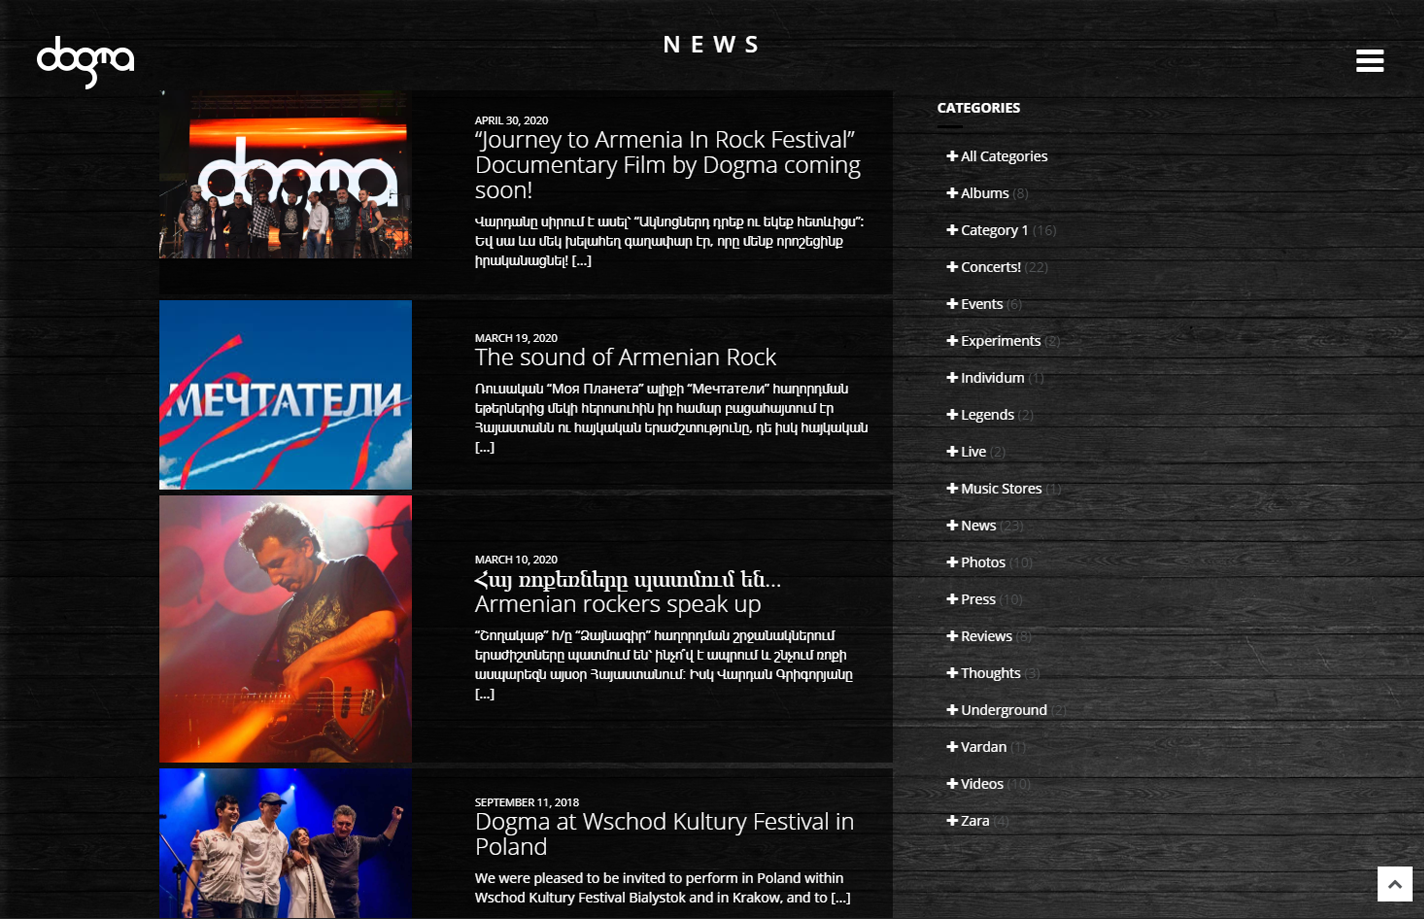Image resolution: width=1424 pixels, height=919 pixels.
Task: Click plus icon beside Music Stores
Action: coord(952,489)
